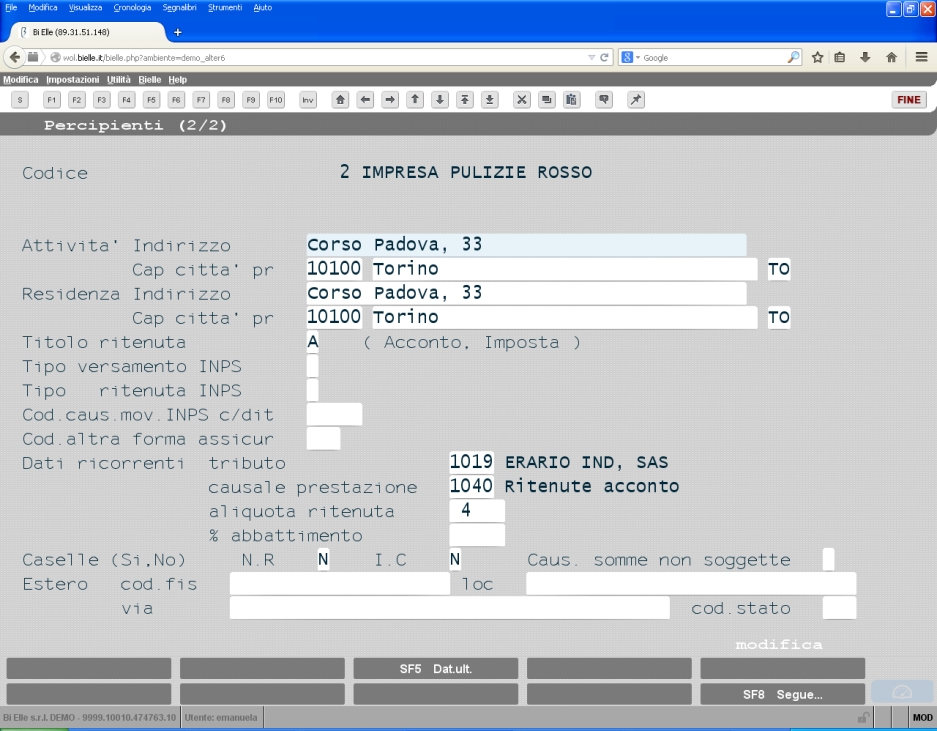
Task: Click the F1 function key button
Action: (x=52, y=100)
